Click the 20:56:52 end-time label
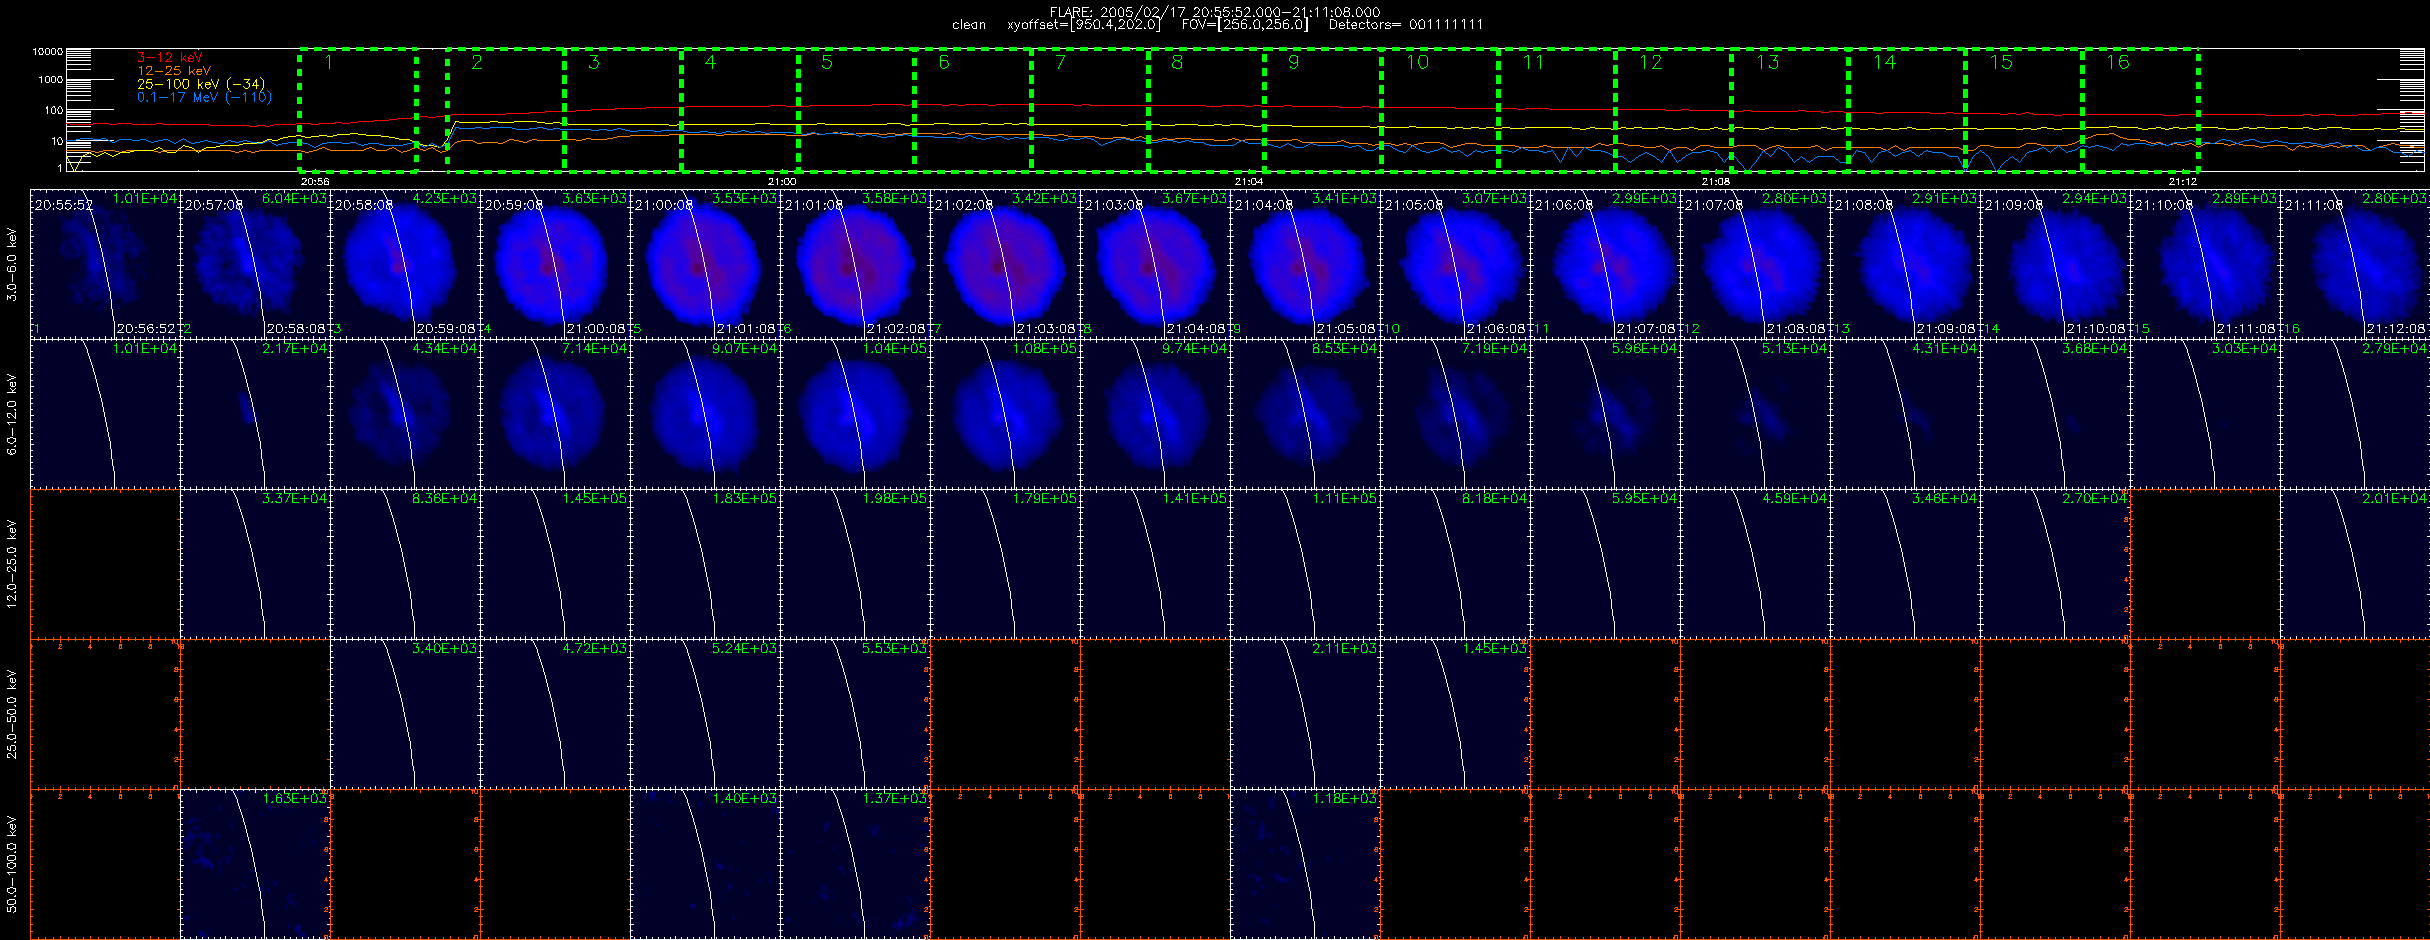This screenshot has width=2430, height=940. click(147, 329)
